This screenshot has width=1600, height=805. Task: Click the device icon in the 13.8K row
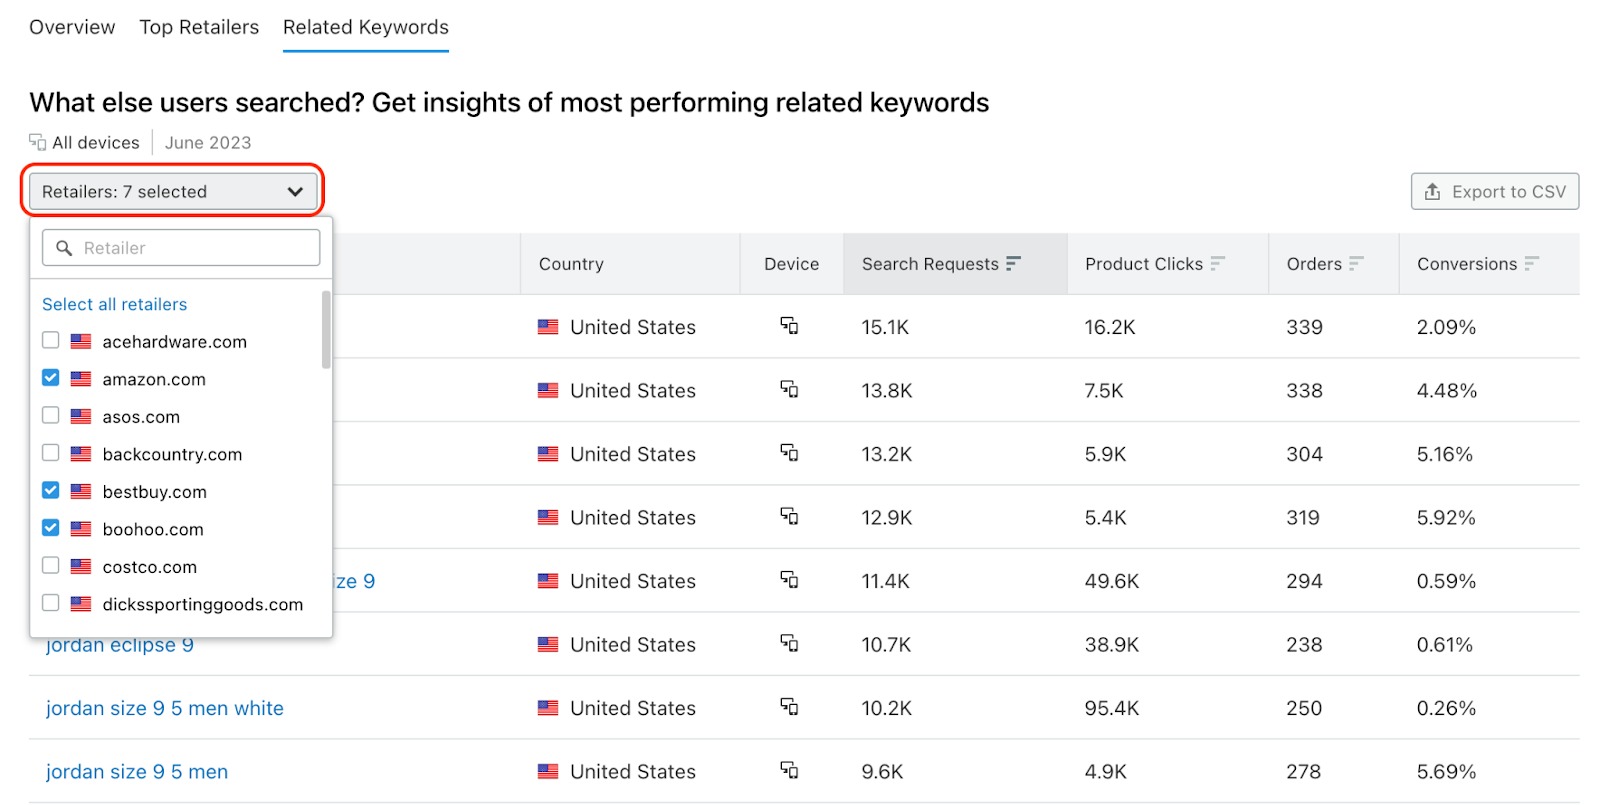pyautogui.click(x=789, y=389)
